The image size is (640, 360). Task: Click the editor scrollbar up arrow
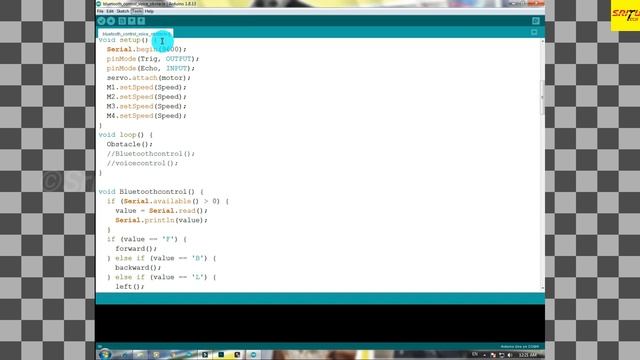[x=542, y=41]
